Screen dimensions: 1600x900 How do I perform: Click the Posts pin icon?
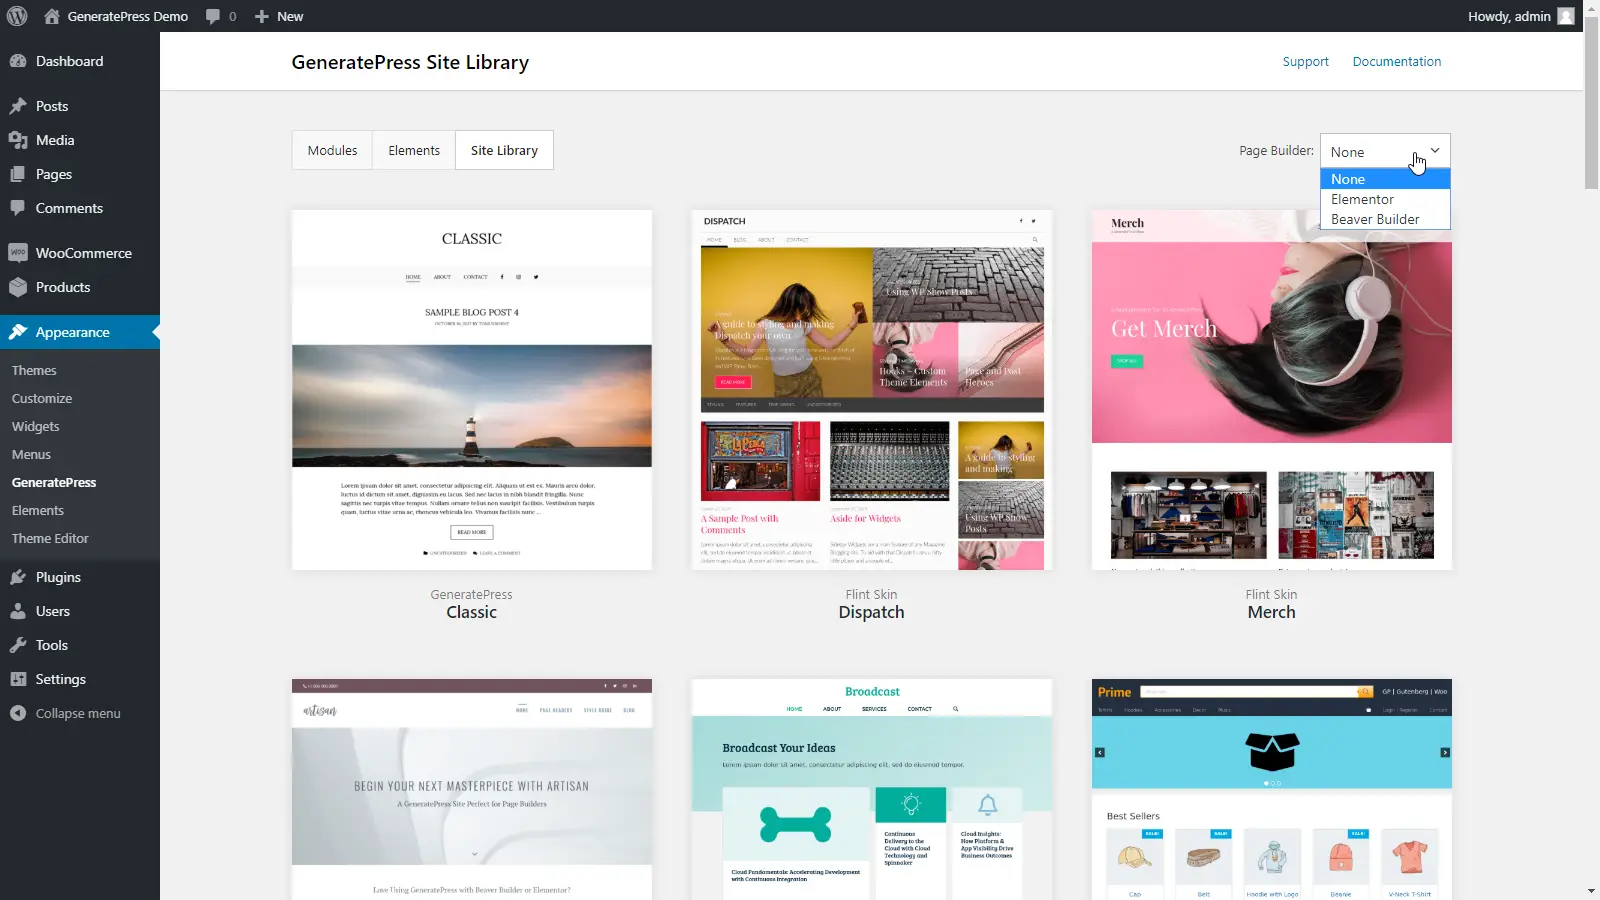18,106
